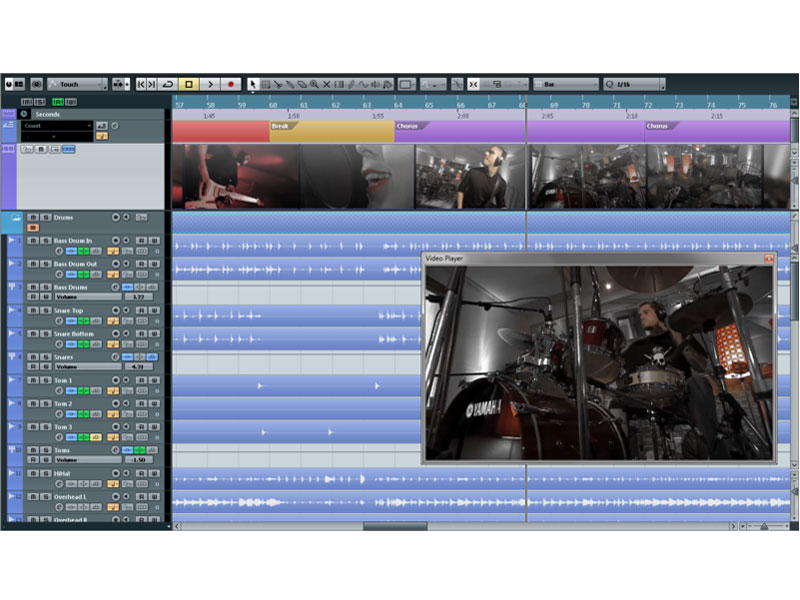
Task: Click Play on the transport bar
Action: [210, 85]
